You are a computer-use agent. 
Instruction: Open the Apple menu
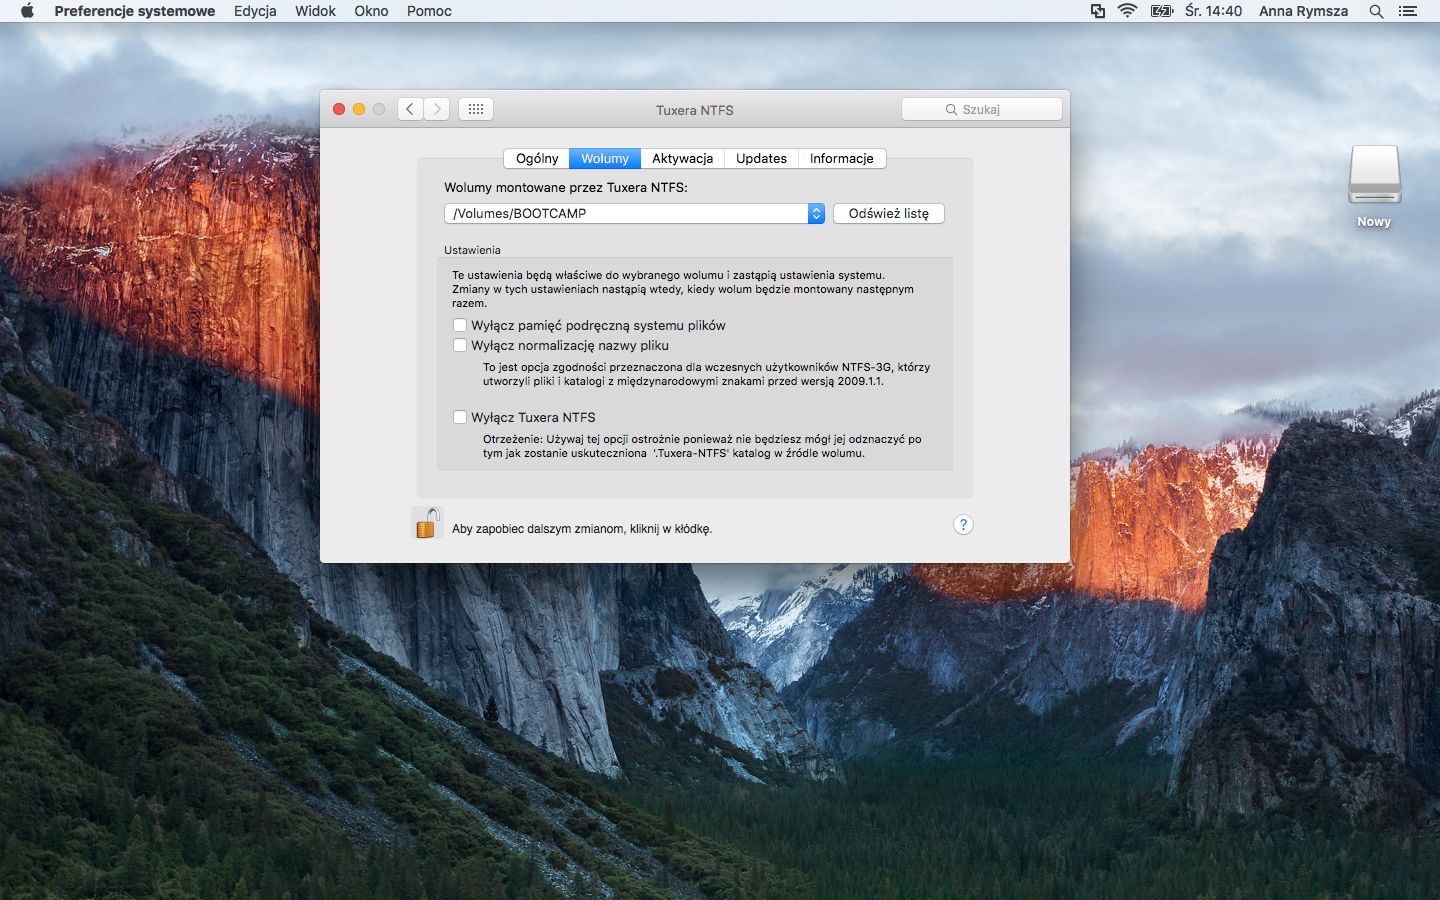point(27,11)
